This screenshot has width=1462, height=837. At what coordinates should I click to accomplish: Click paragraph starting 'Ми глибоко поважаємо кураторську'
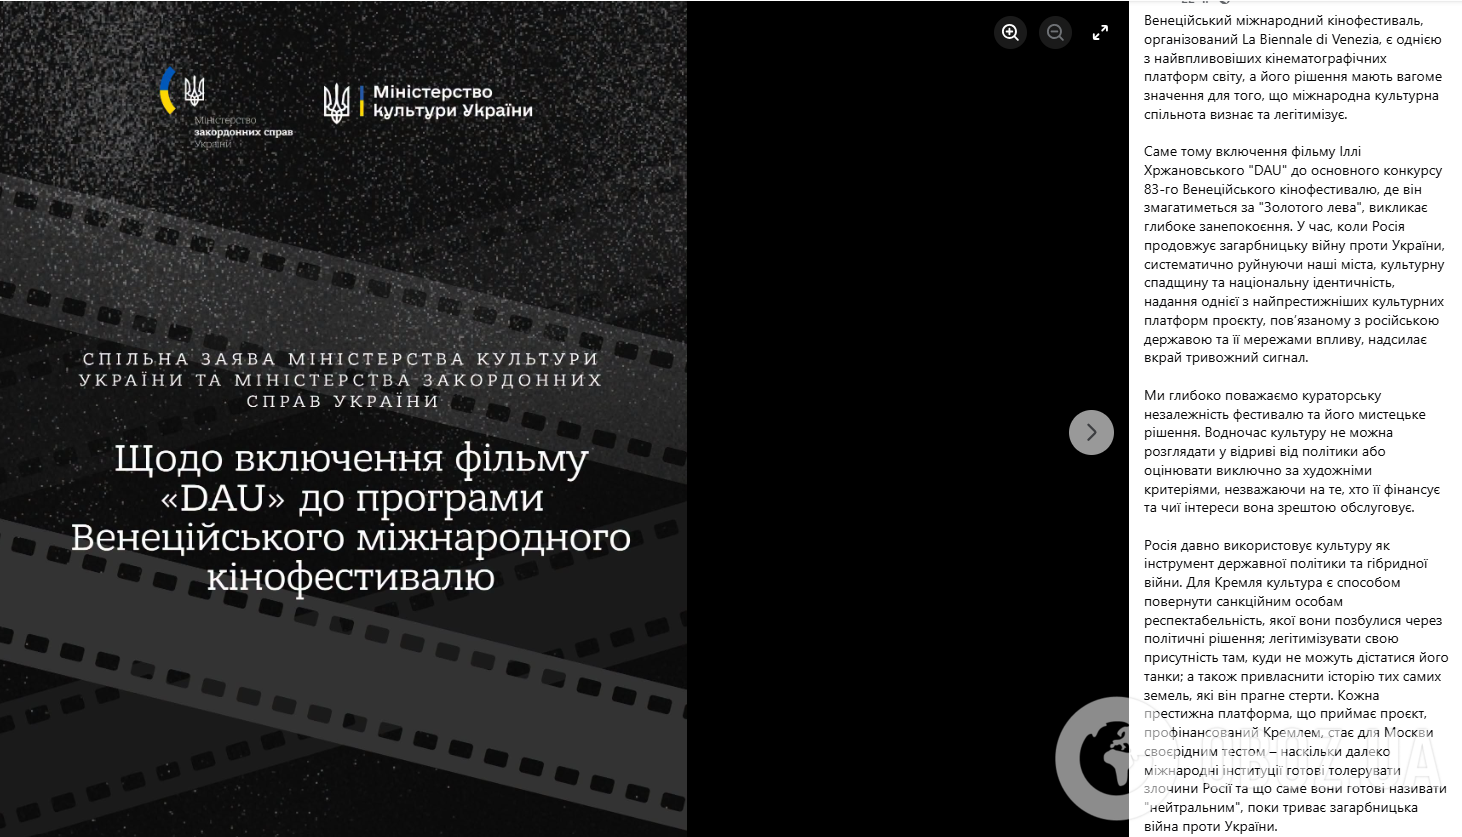(x=1293, y=452)
